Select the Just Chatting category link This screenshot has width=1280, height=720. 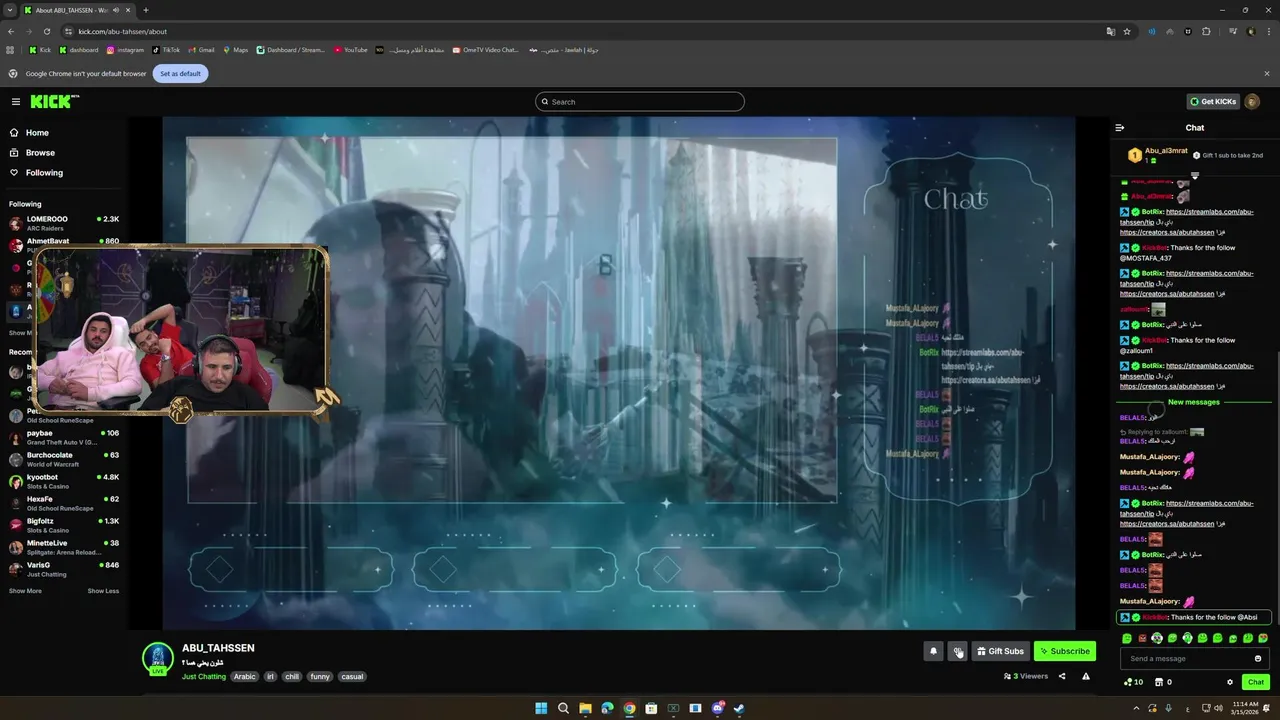[204, 677]
